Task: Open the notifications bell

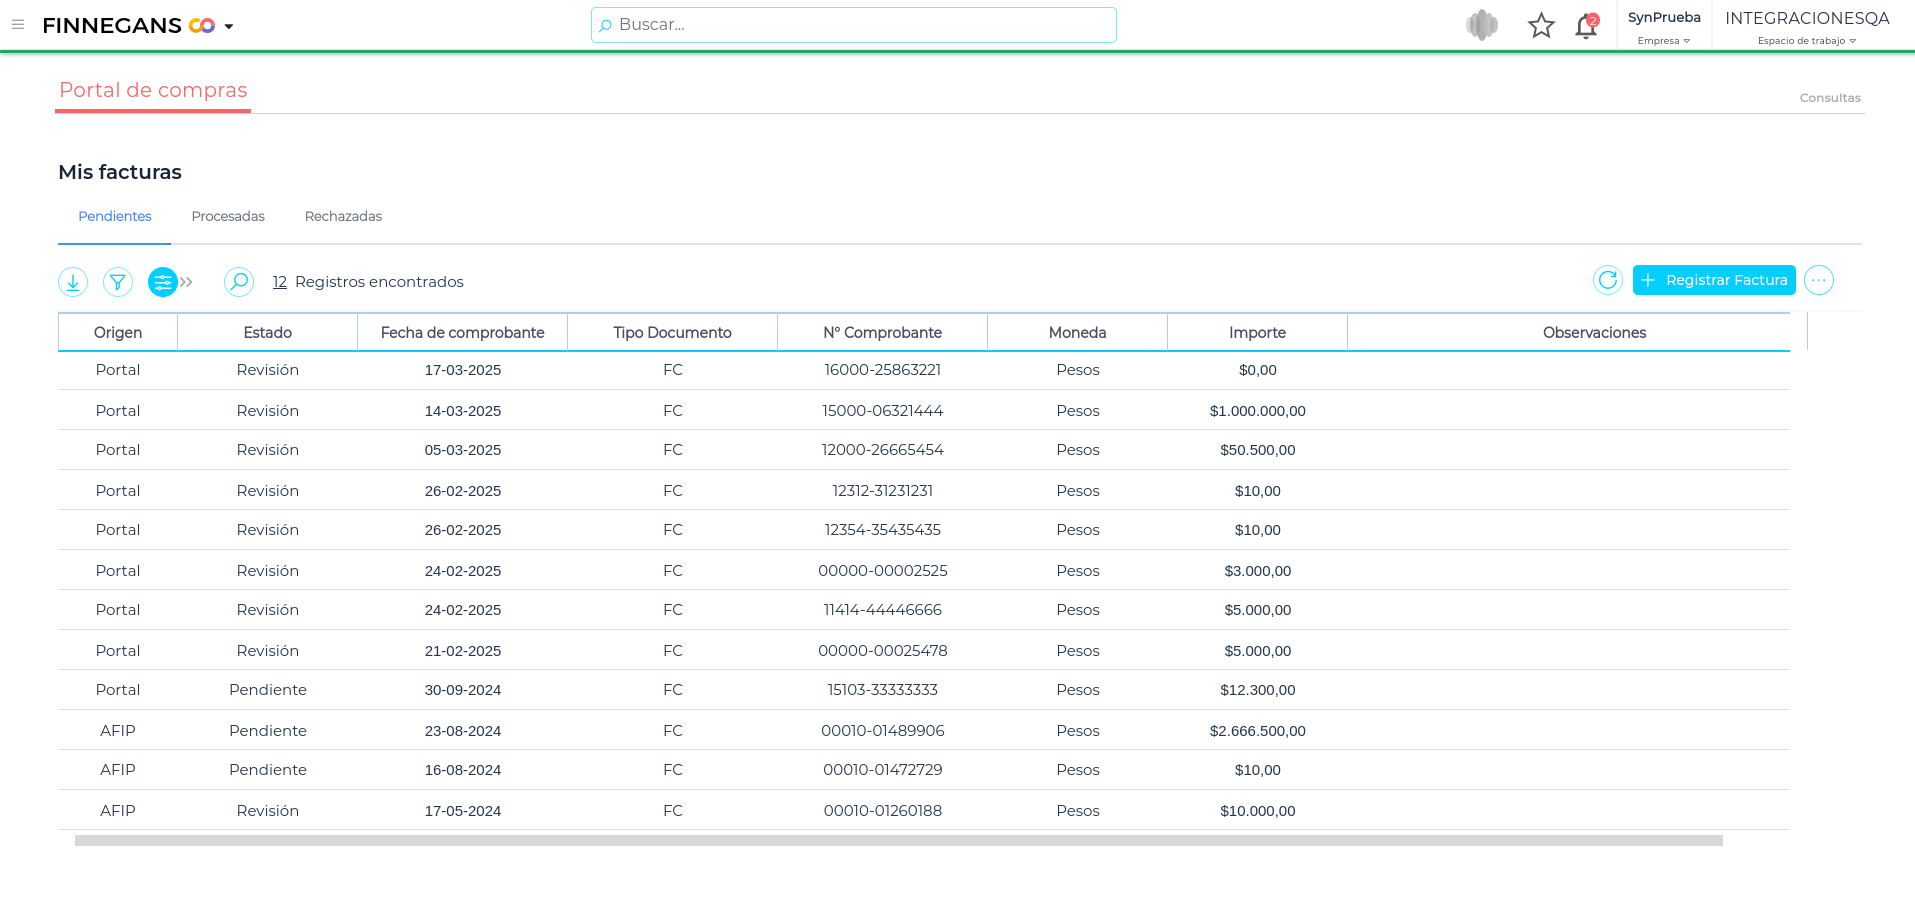Action: tap(1586, 26)
